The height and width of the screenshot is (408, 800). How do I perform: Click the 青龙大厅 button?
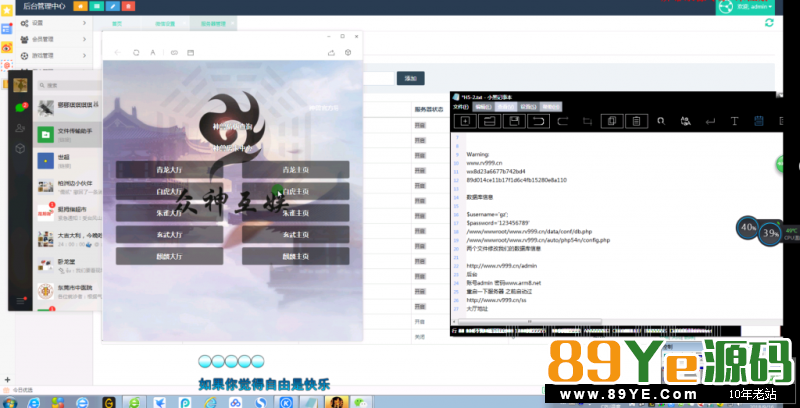[169, 170]
